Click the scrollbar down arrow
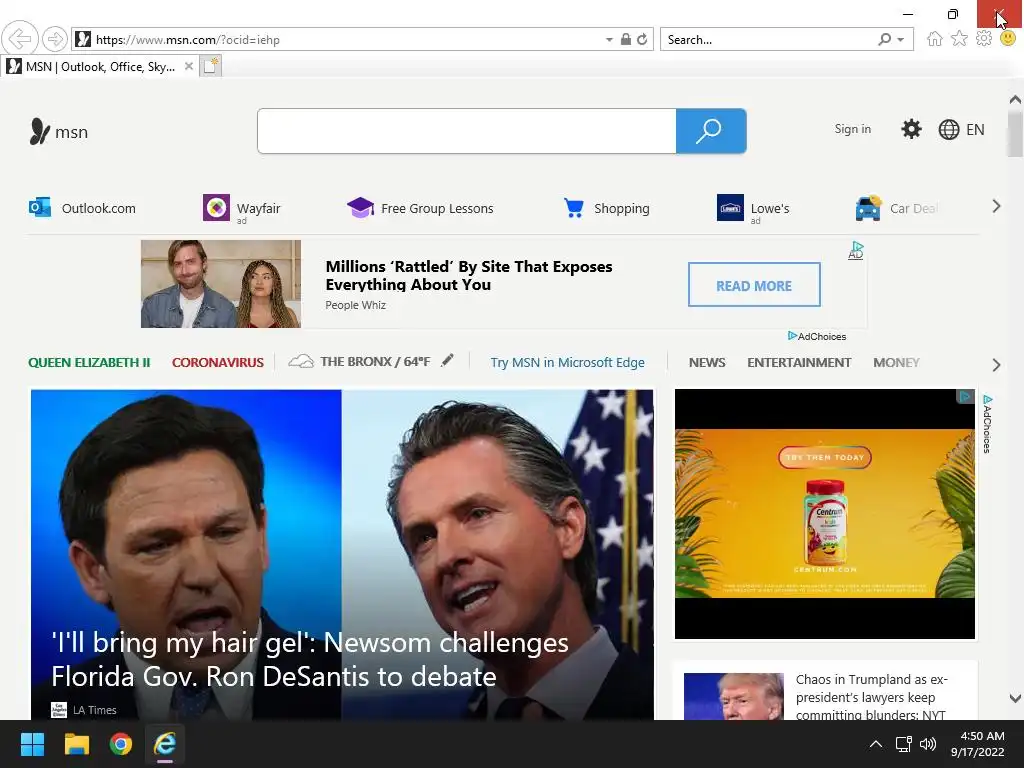This screenshot has width=1024, height=768. [1015, 698]
